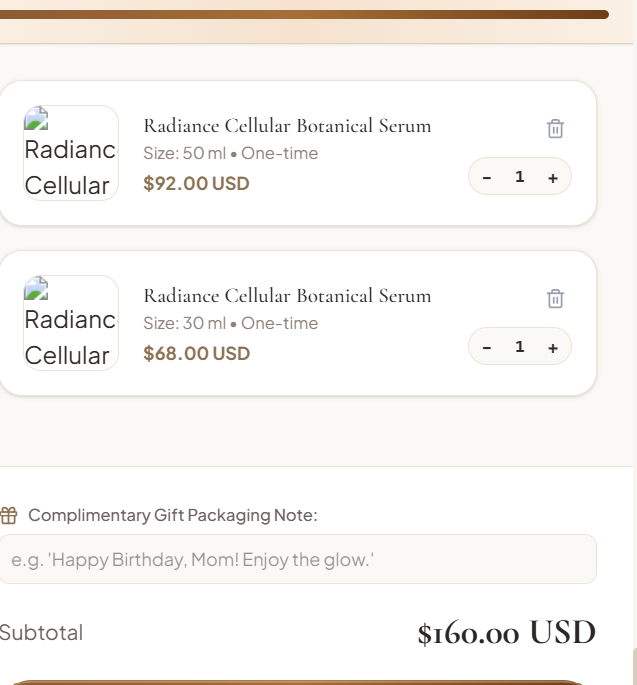637x685 pixels.
Task: Click the gift box icon beside packaging note
Action: pos(9,515)
